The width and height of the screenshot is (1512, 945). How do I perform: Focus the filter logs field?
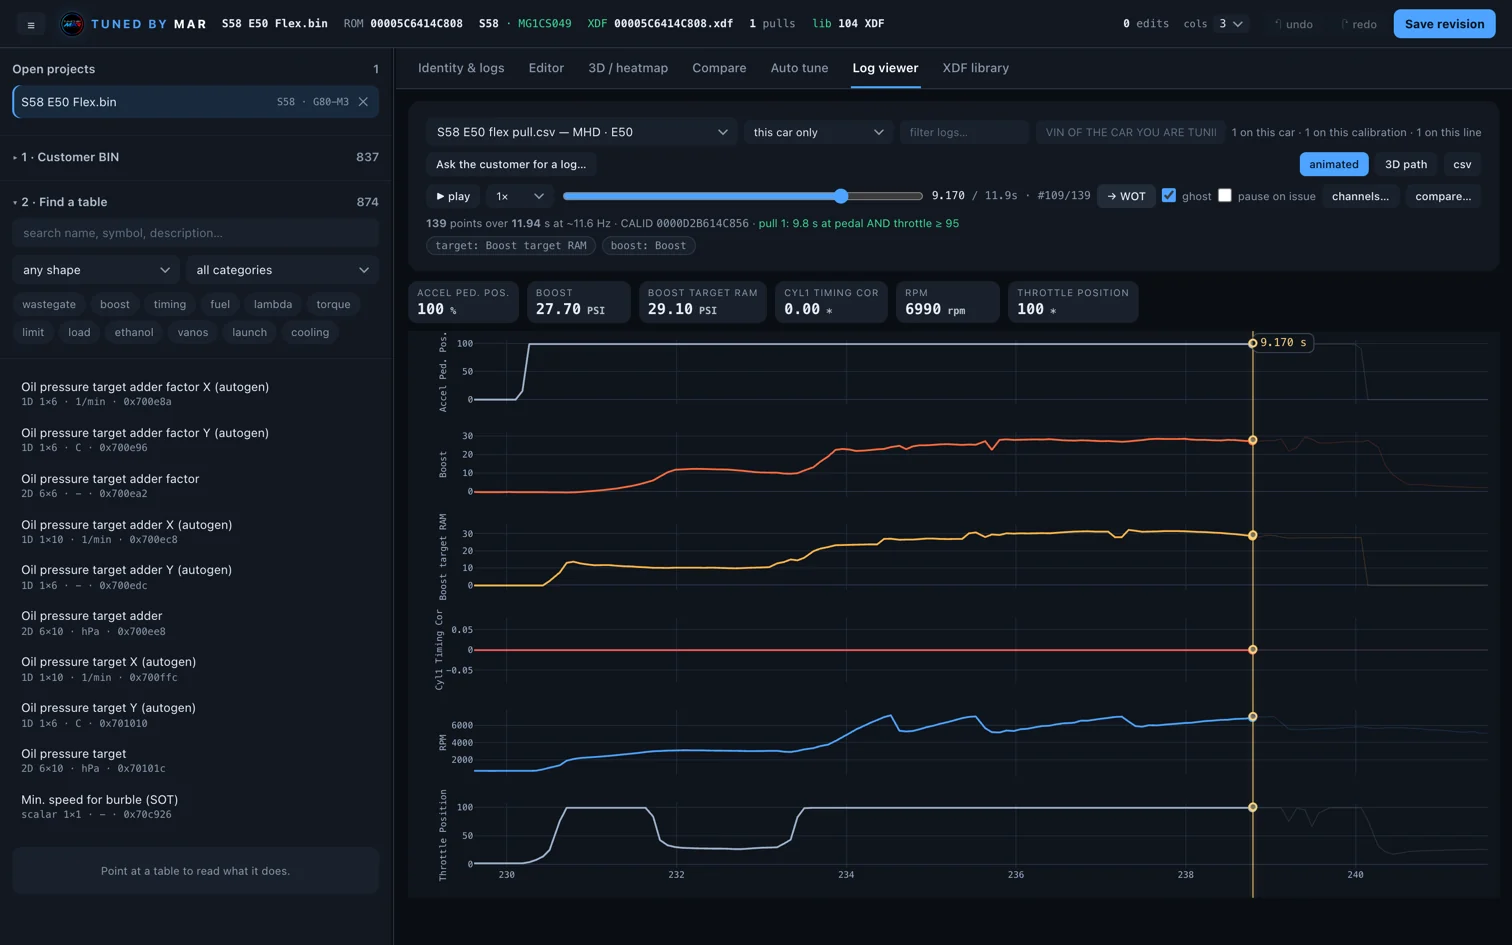pyautogui.click(x=964, y=132)
